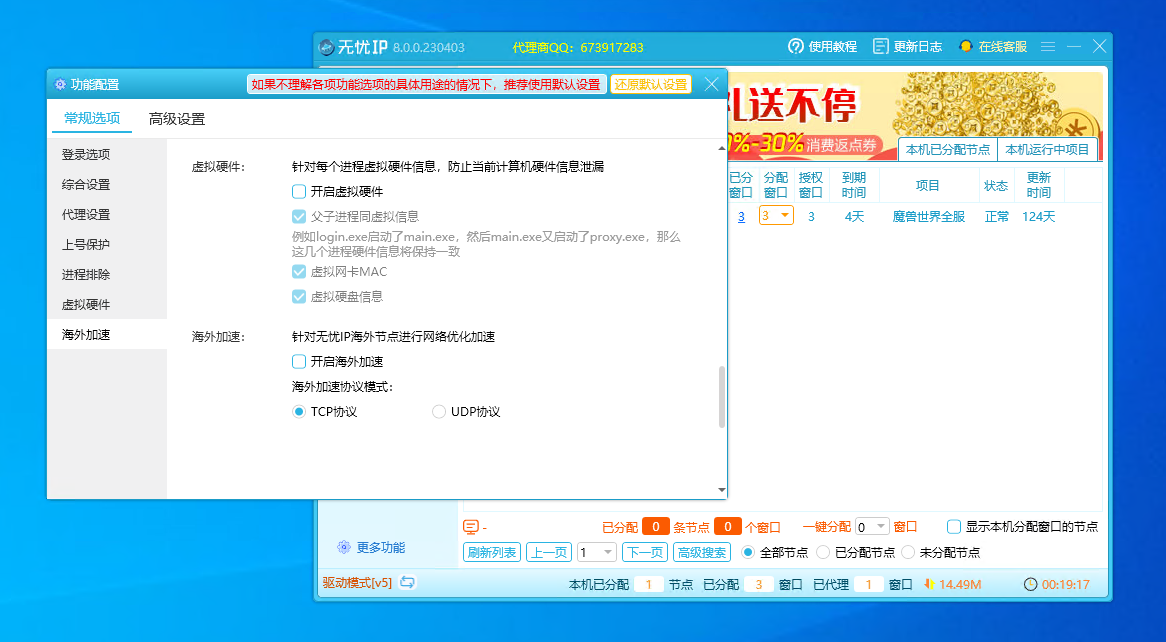Enable 开启虚拟硬件 checkbox
The image size is (1166, 642).
point(299,191)
